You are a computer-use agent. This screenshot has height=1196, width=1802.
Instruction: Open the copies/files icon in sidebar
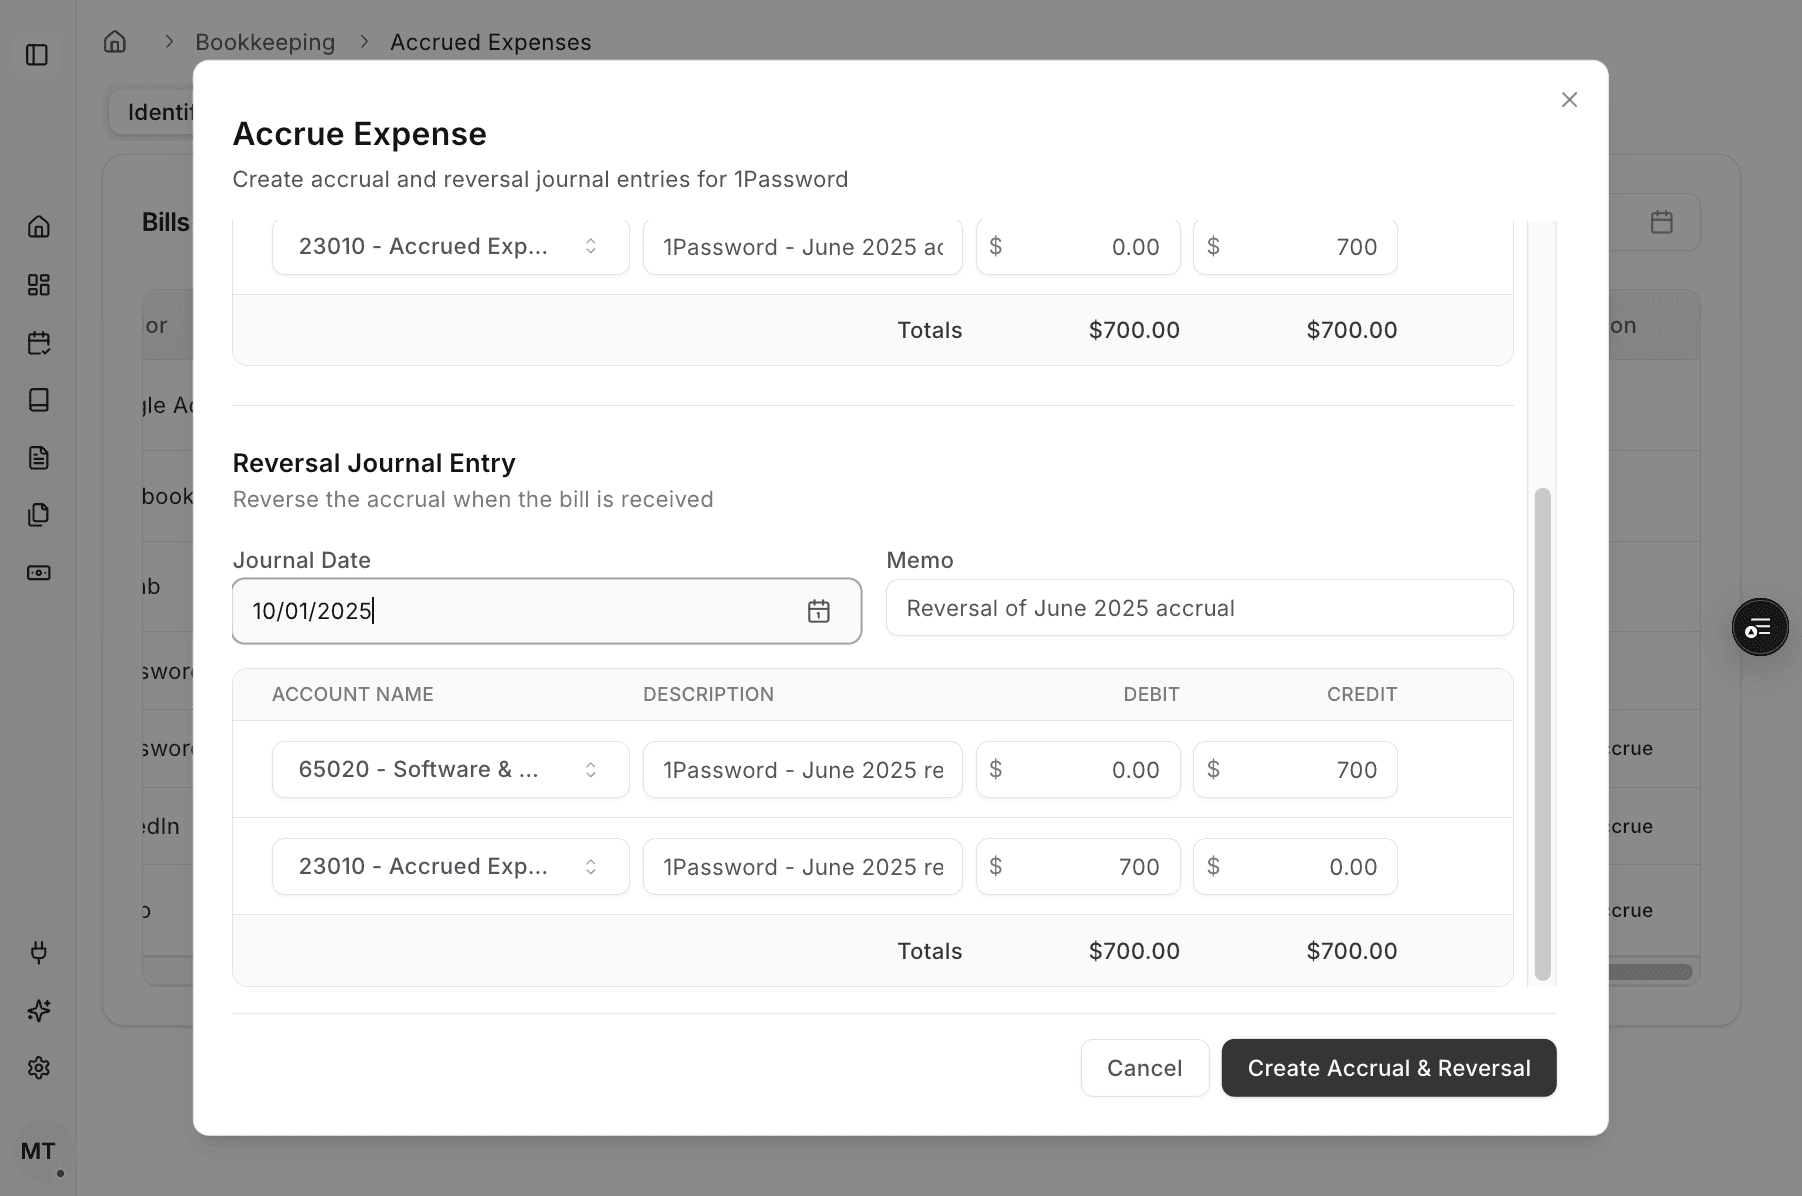39,514
